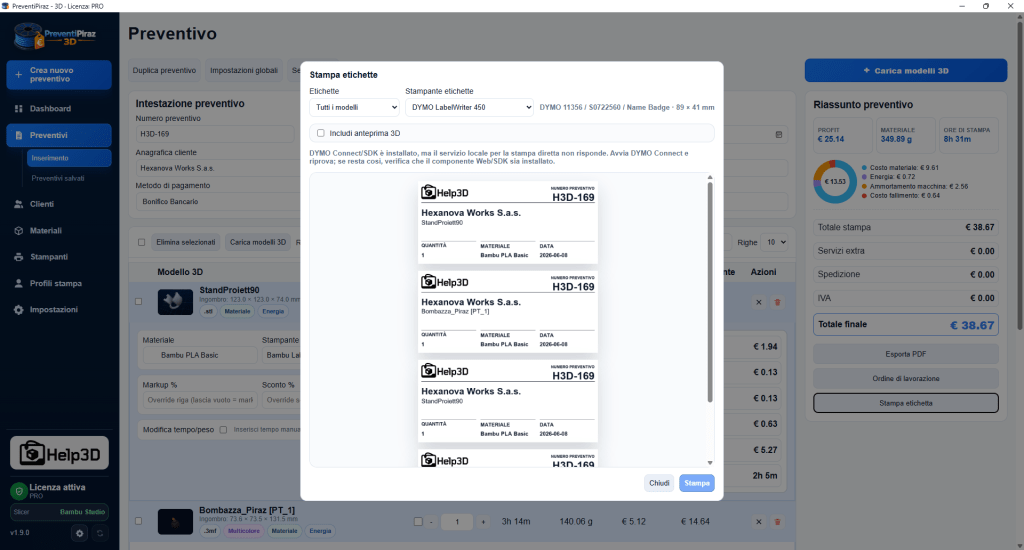Open the Stampante dropdown showing Bambu La
Viewport: 1024px width, 550px height.
(x=281, y=355)
